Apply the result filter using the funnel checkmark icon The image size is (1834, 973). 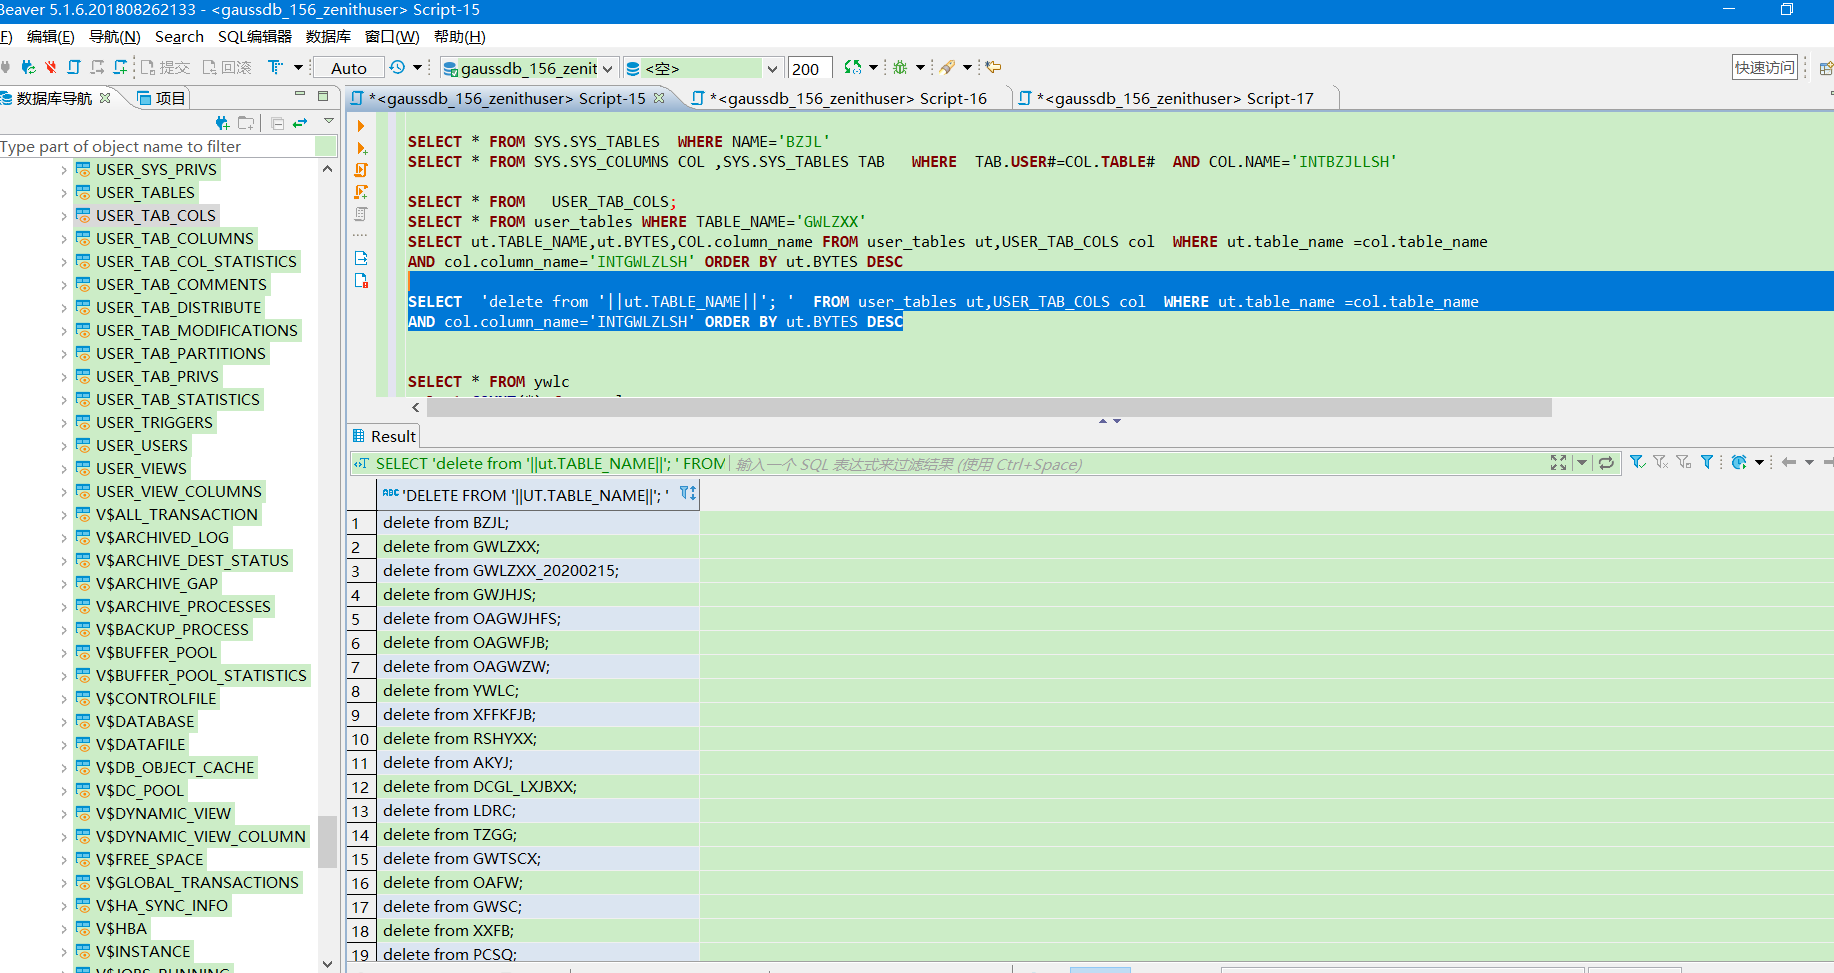click(1637, 462)
